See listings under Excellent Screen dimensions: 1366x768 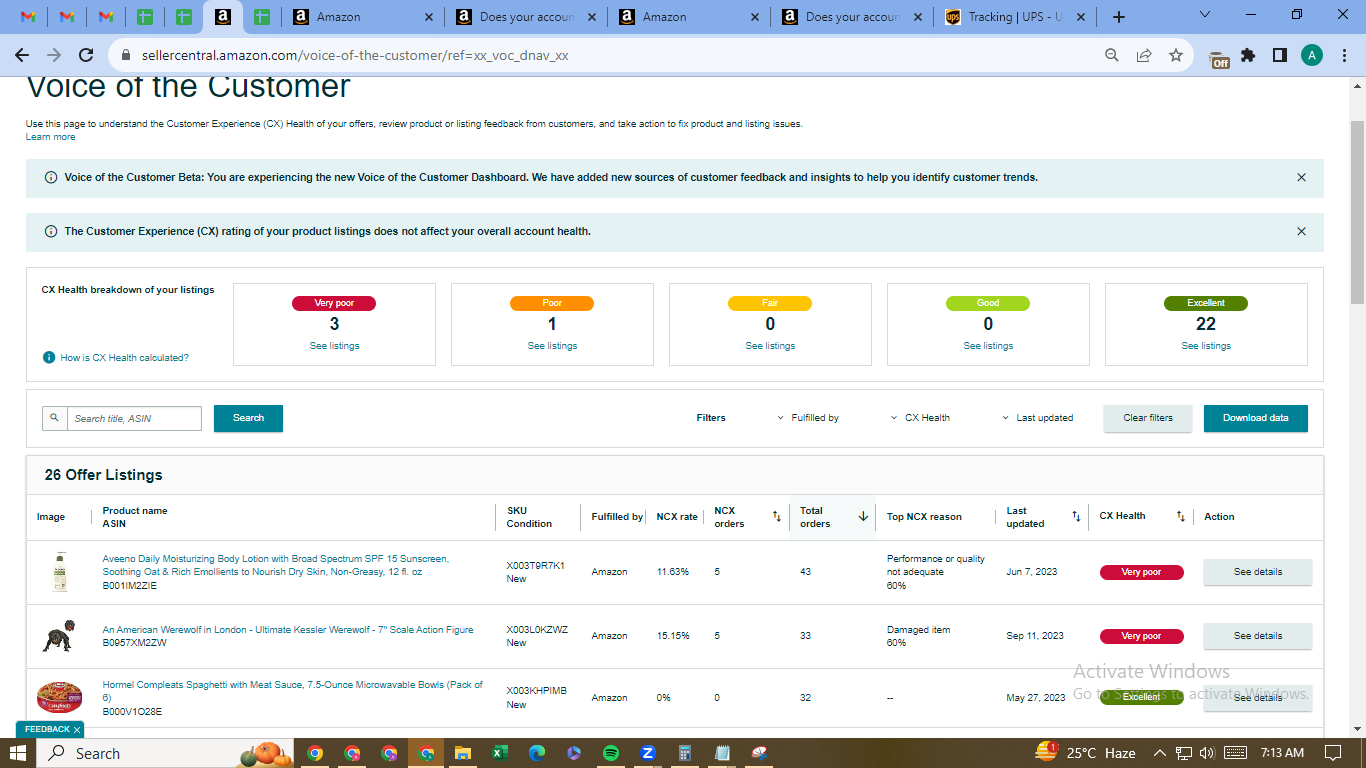tap(1207, 346)
